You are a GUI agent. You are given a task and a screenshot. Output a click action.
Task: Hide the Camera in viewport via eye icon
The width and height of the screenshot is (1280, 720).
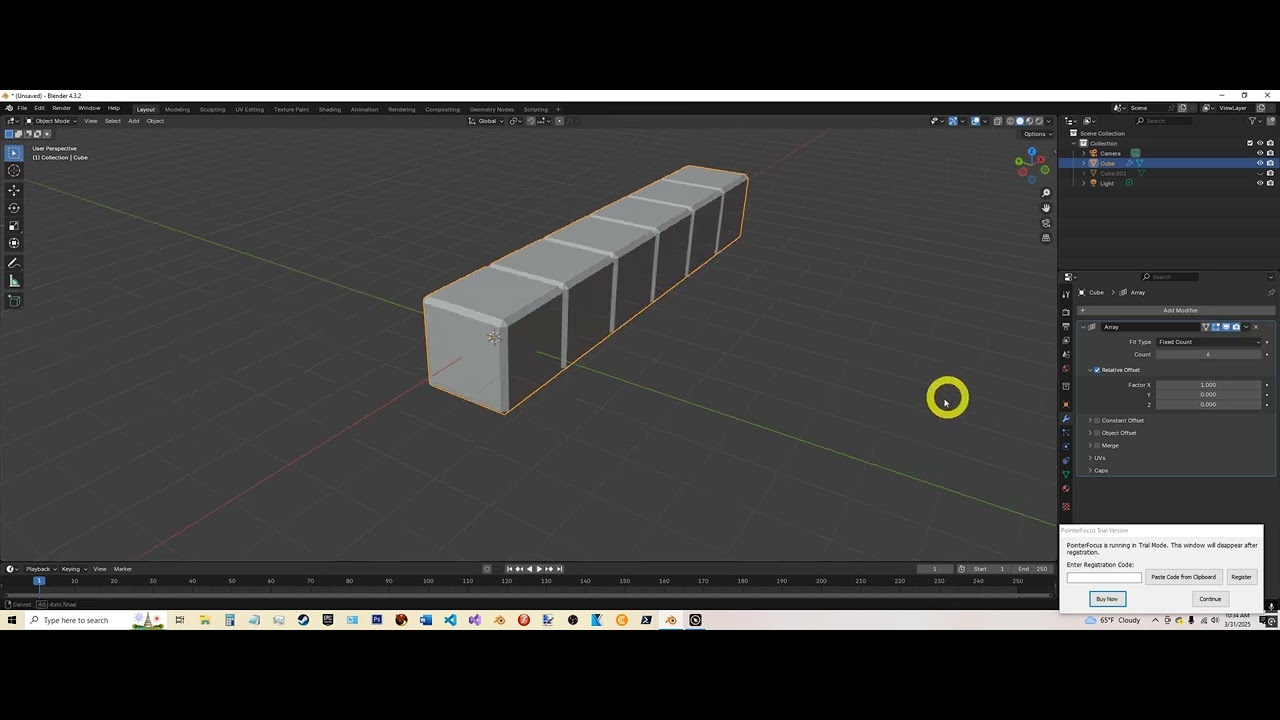1260,153
